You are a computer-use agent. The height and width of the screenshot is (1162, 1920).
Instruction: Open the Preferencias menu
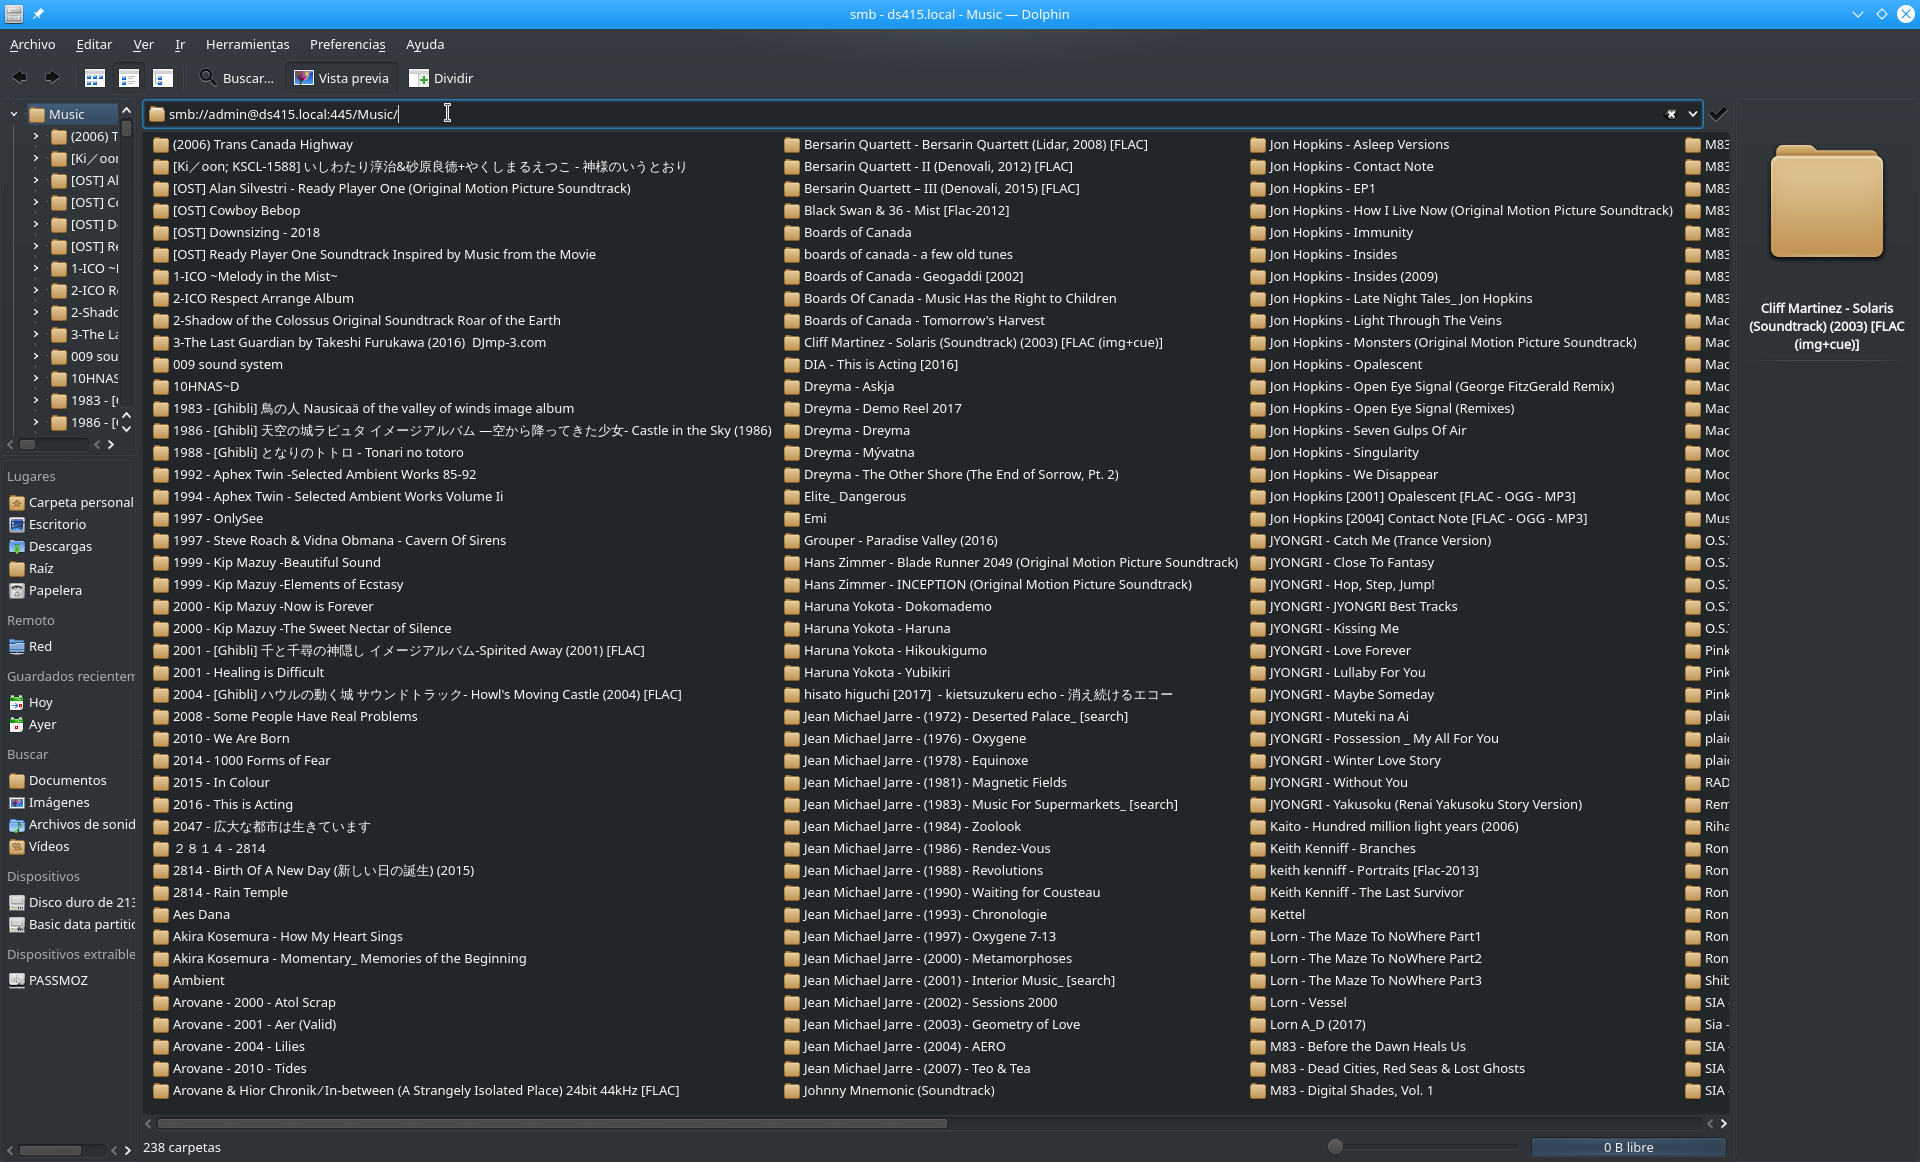[x=347, y=44]
